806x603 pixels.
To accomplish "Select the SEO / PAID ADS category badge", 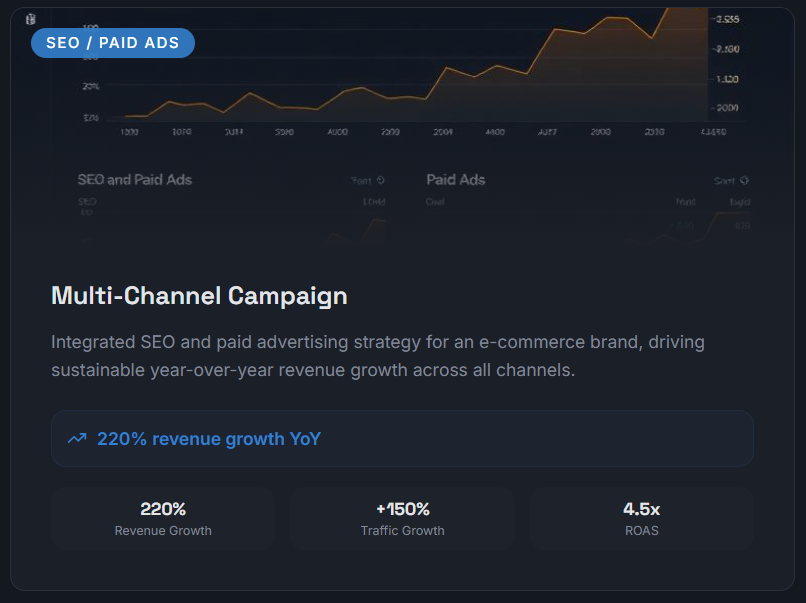I will click(113, 43).
